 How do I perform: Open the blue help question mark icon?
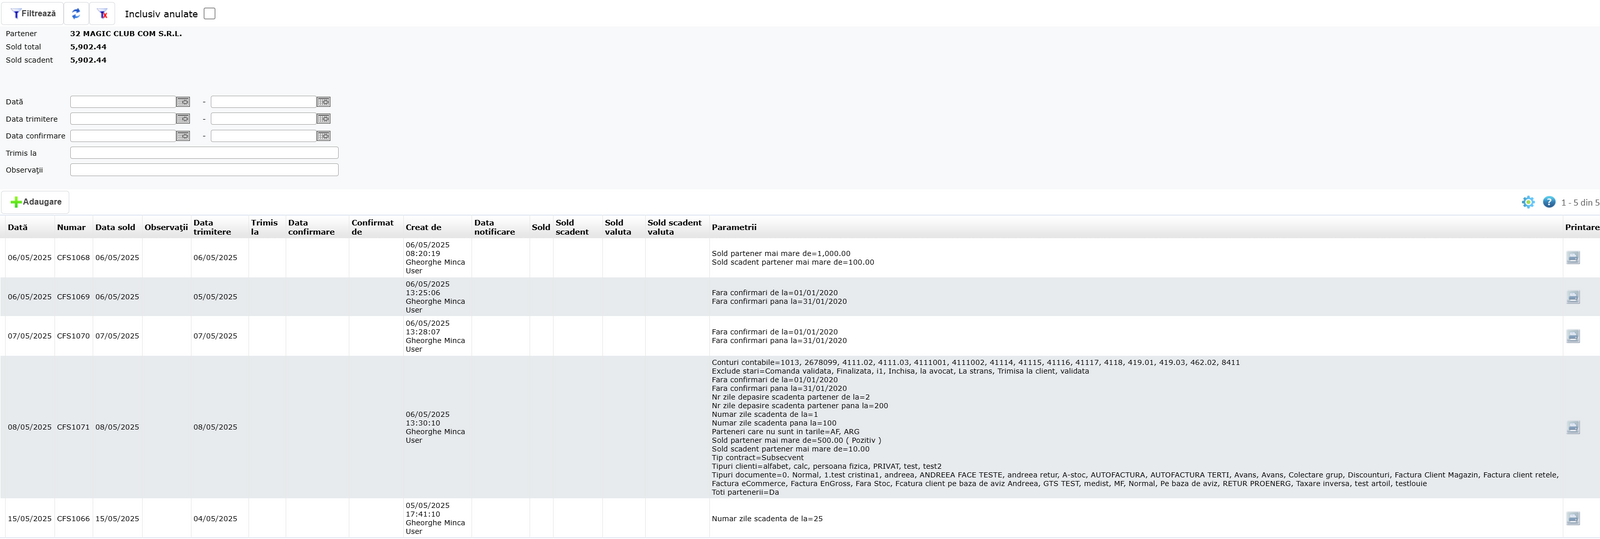click(x=1549, y=202)
